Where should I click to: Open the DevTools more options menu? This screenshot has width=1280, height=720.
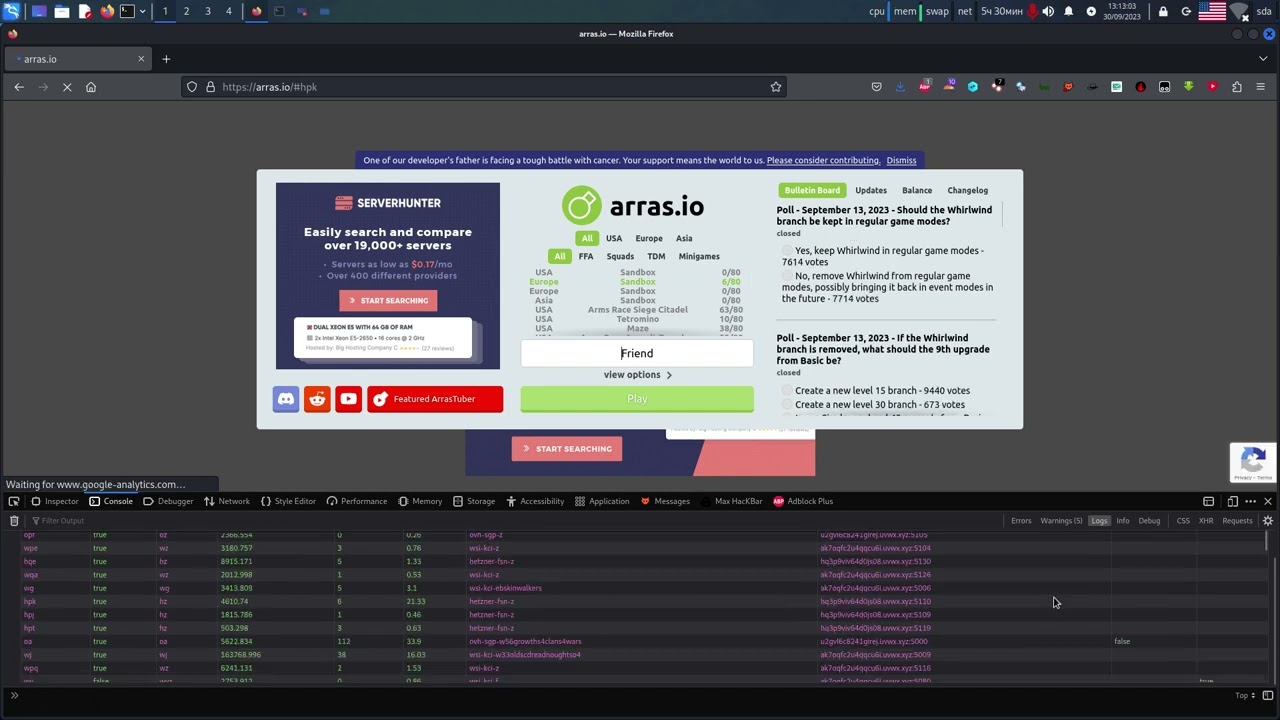pos(1251,501)
